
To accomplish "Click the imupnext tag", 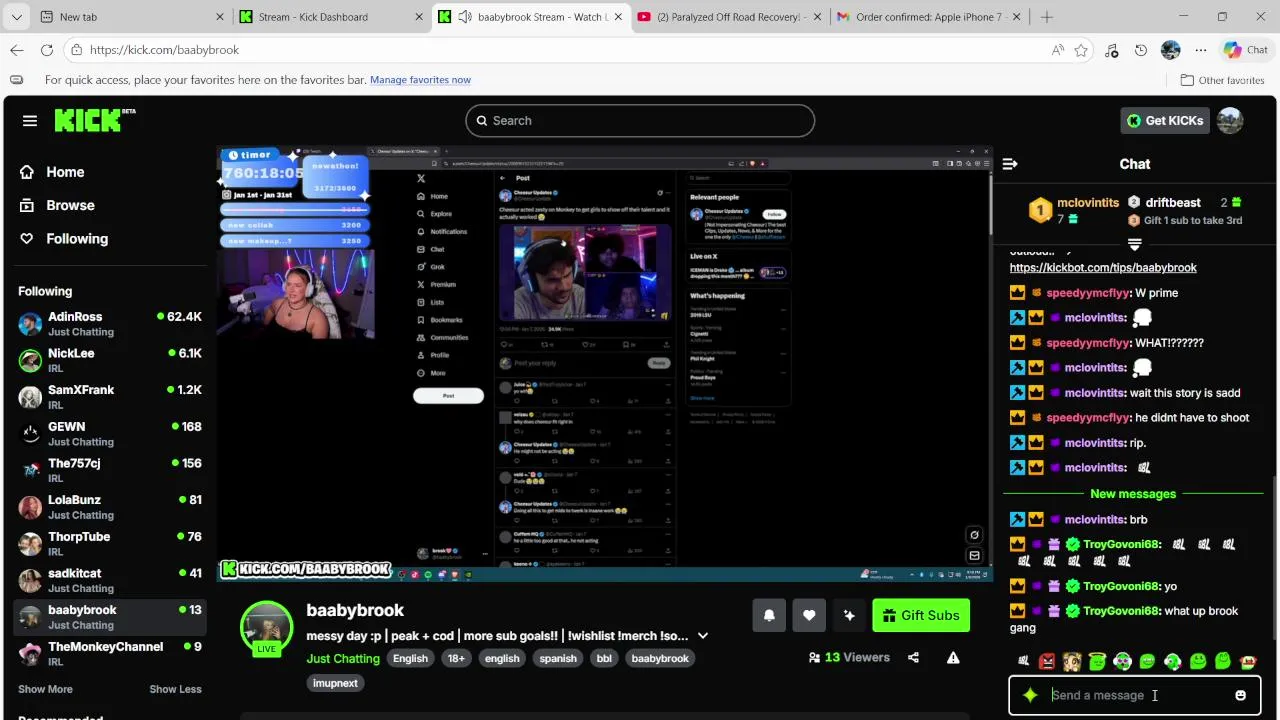I will (335, 683).
